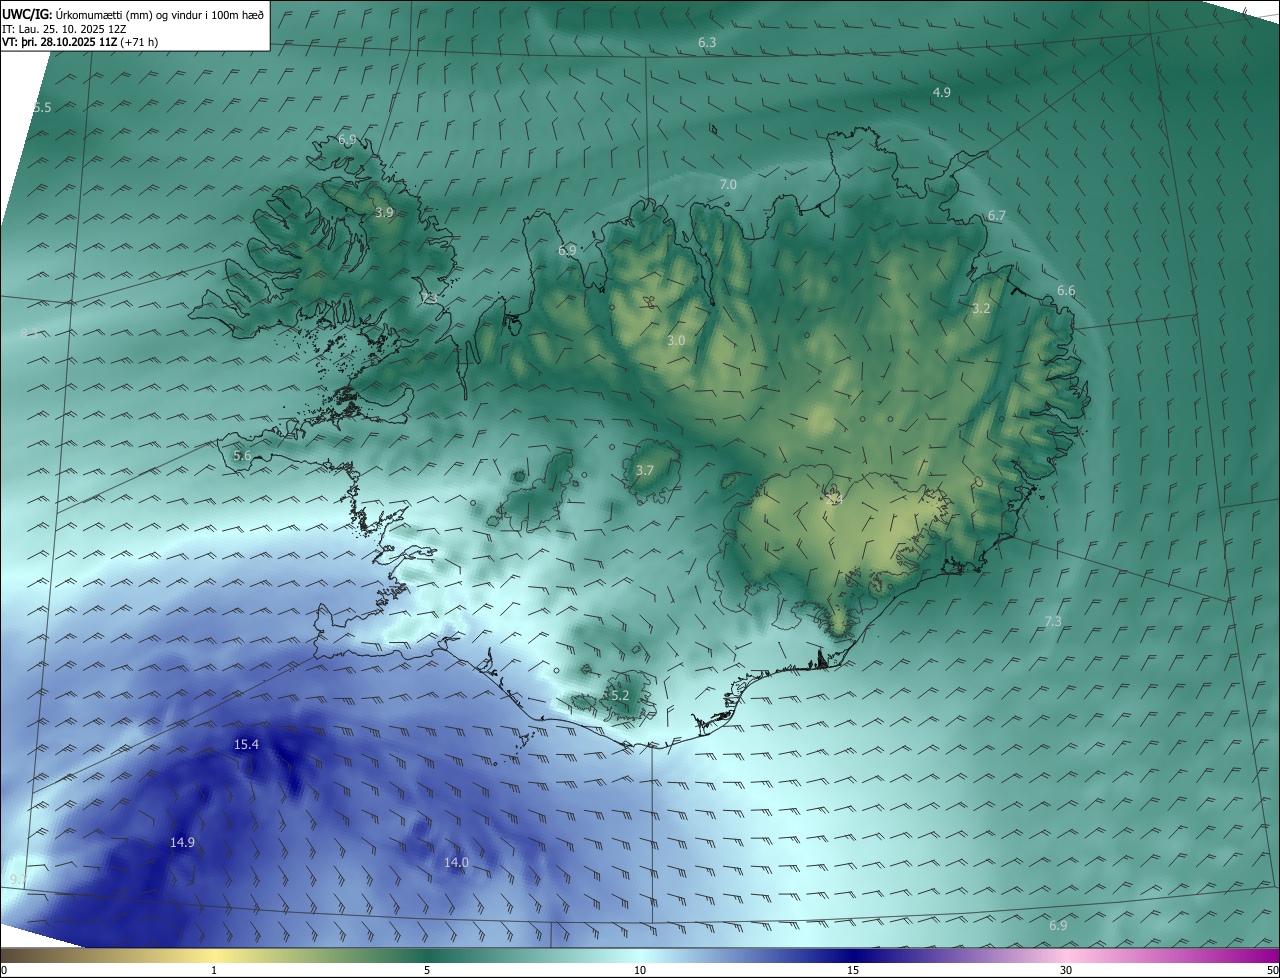Click the 6.7 value label on the map

[x=997, y=216]
